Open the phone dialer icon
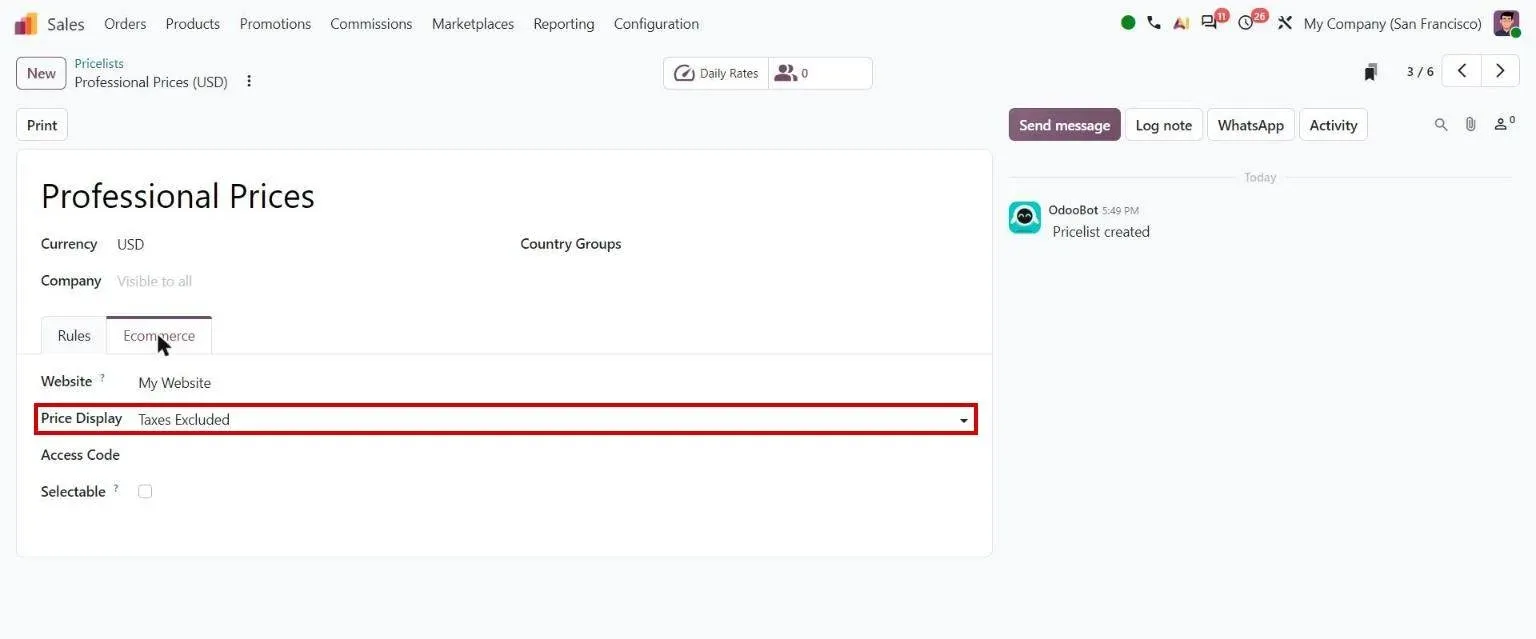 coord(1154,23)
